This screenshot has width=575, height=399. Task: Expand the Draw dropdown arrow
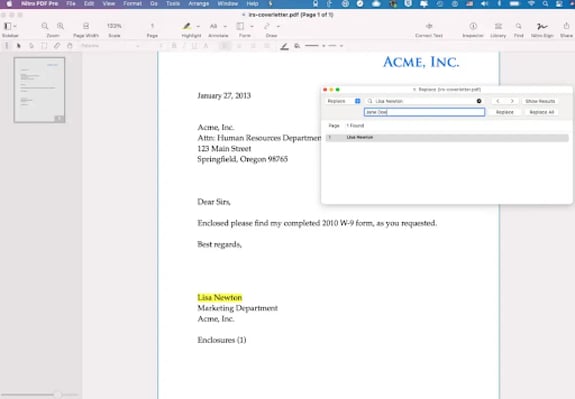[x=278, y=26]
